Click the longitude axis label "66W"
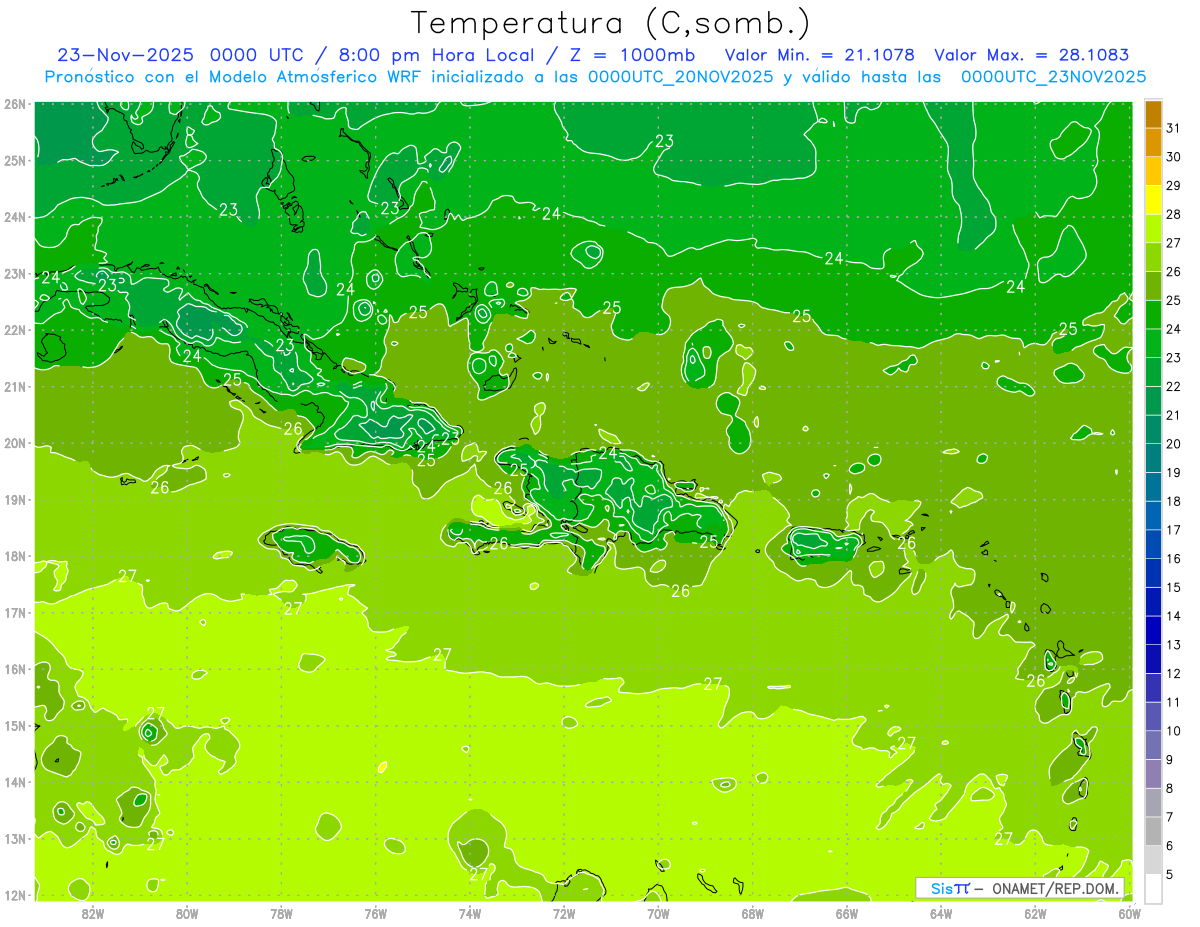Viewport: 1200px width, 927px height. pyautogui.click(x=847, y=913)
